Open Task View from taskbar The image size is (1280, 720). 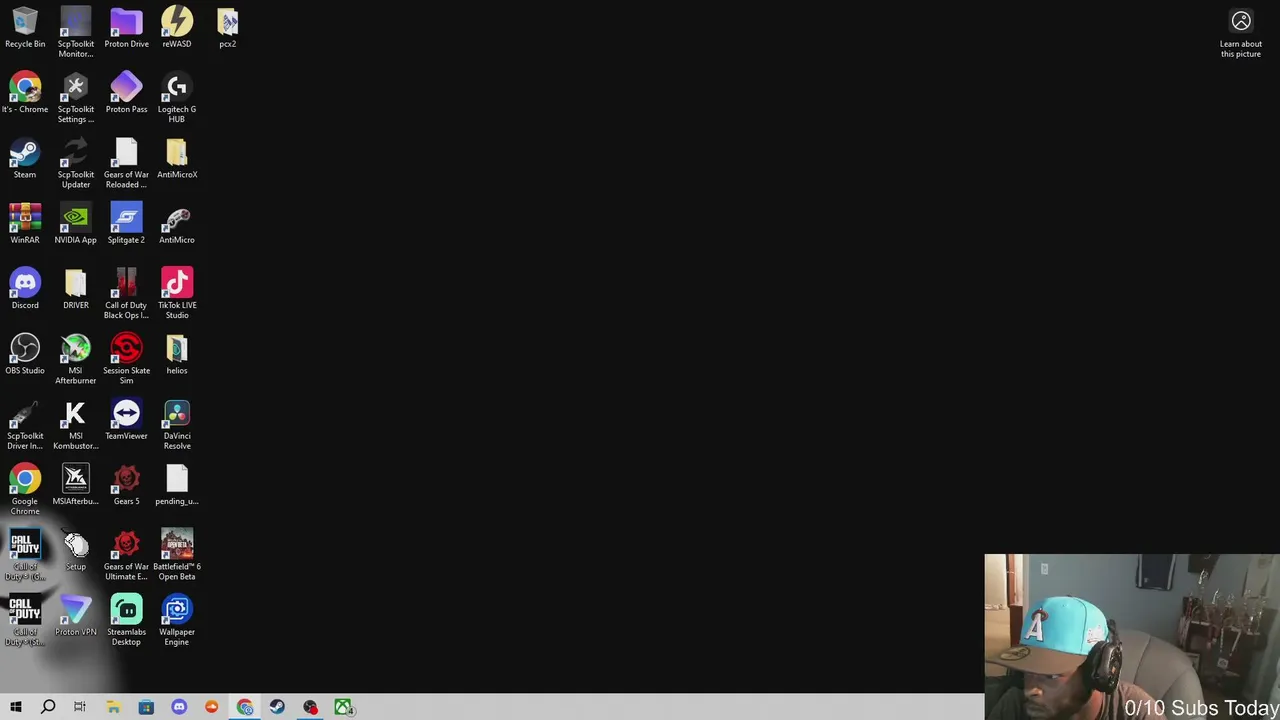tap(80, 707)
